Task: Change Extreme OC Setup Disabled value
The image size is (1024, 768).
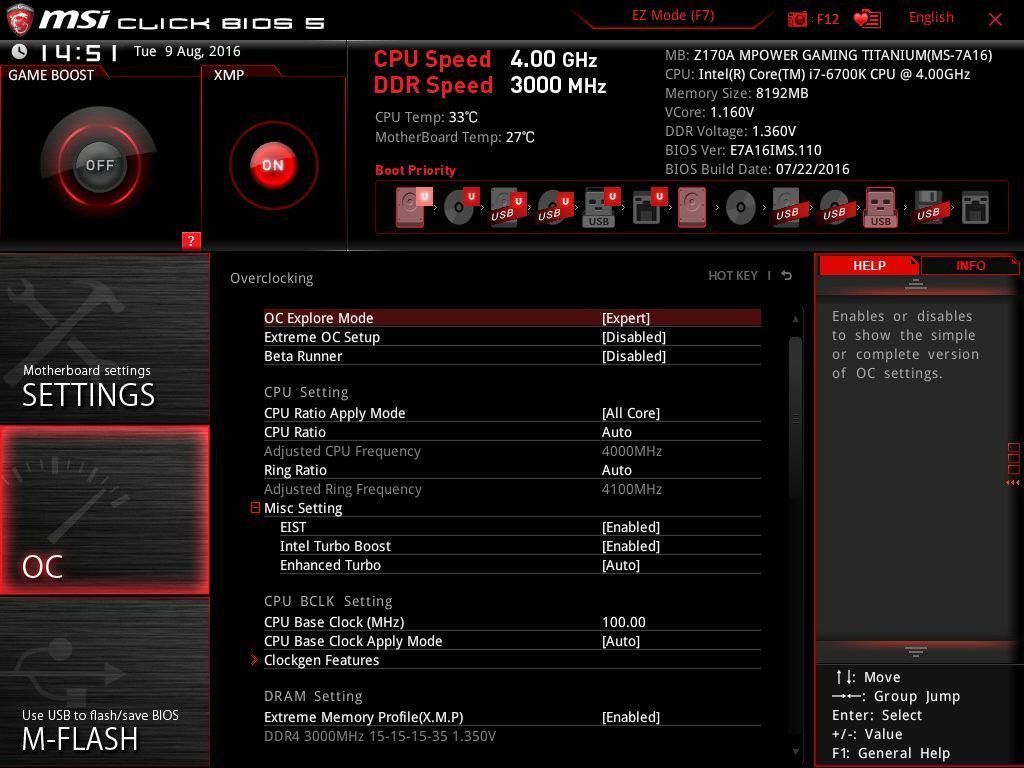Action: (x=512, y=337)
